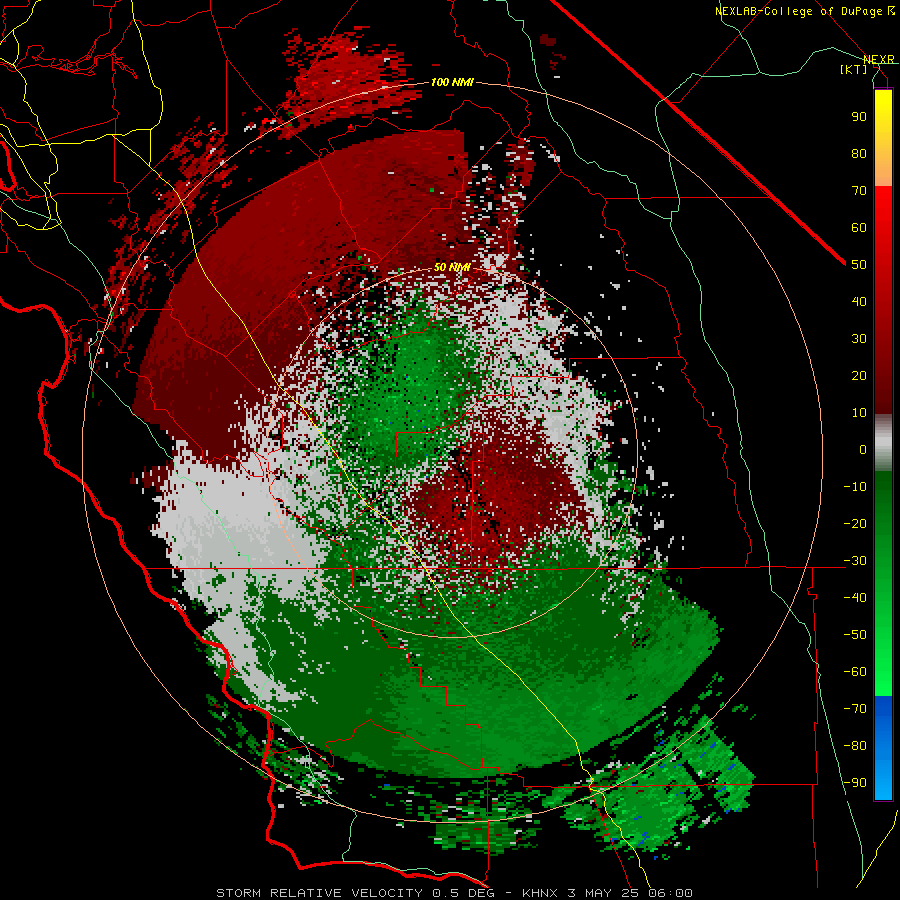Screen dimensions: 900x900
Task: Click the -80 value on velocity scale
Action: click(855, 746)
